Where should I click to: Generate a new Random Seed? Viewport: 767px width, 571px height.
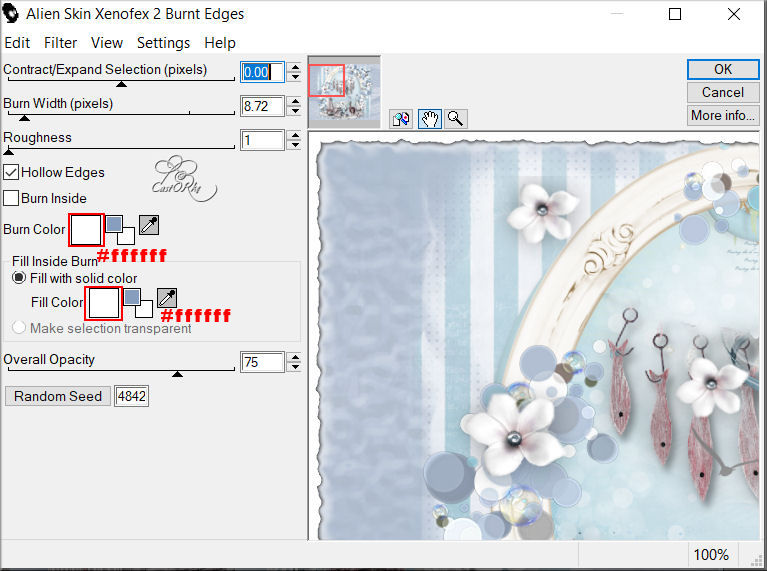[x=58, y=396]
